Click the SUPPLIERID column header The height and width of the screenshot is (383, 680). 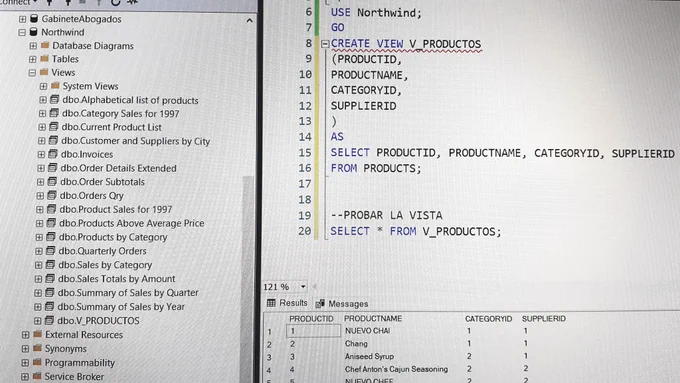point(543,319)
